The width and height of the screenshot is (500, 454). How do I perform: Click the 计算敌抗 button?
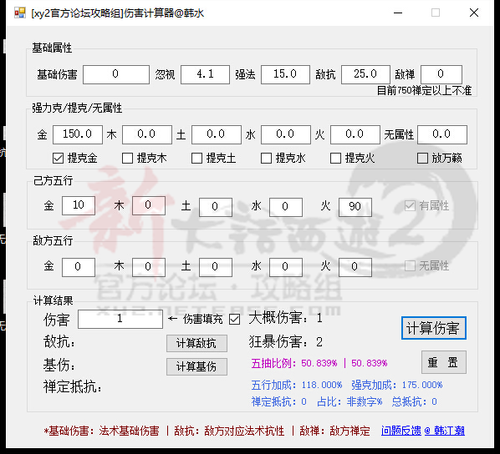pos(197,343)
